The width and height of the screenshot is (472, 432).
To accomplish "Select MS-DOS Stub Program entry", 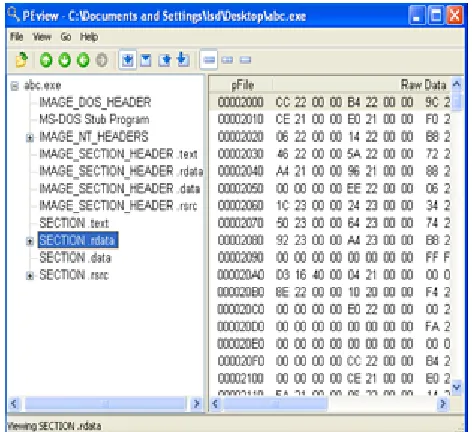I will [94, 119].
